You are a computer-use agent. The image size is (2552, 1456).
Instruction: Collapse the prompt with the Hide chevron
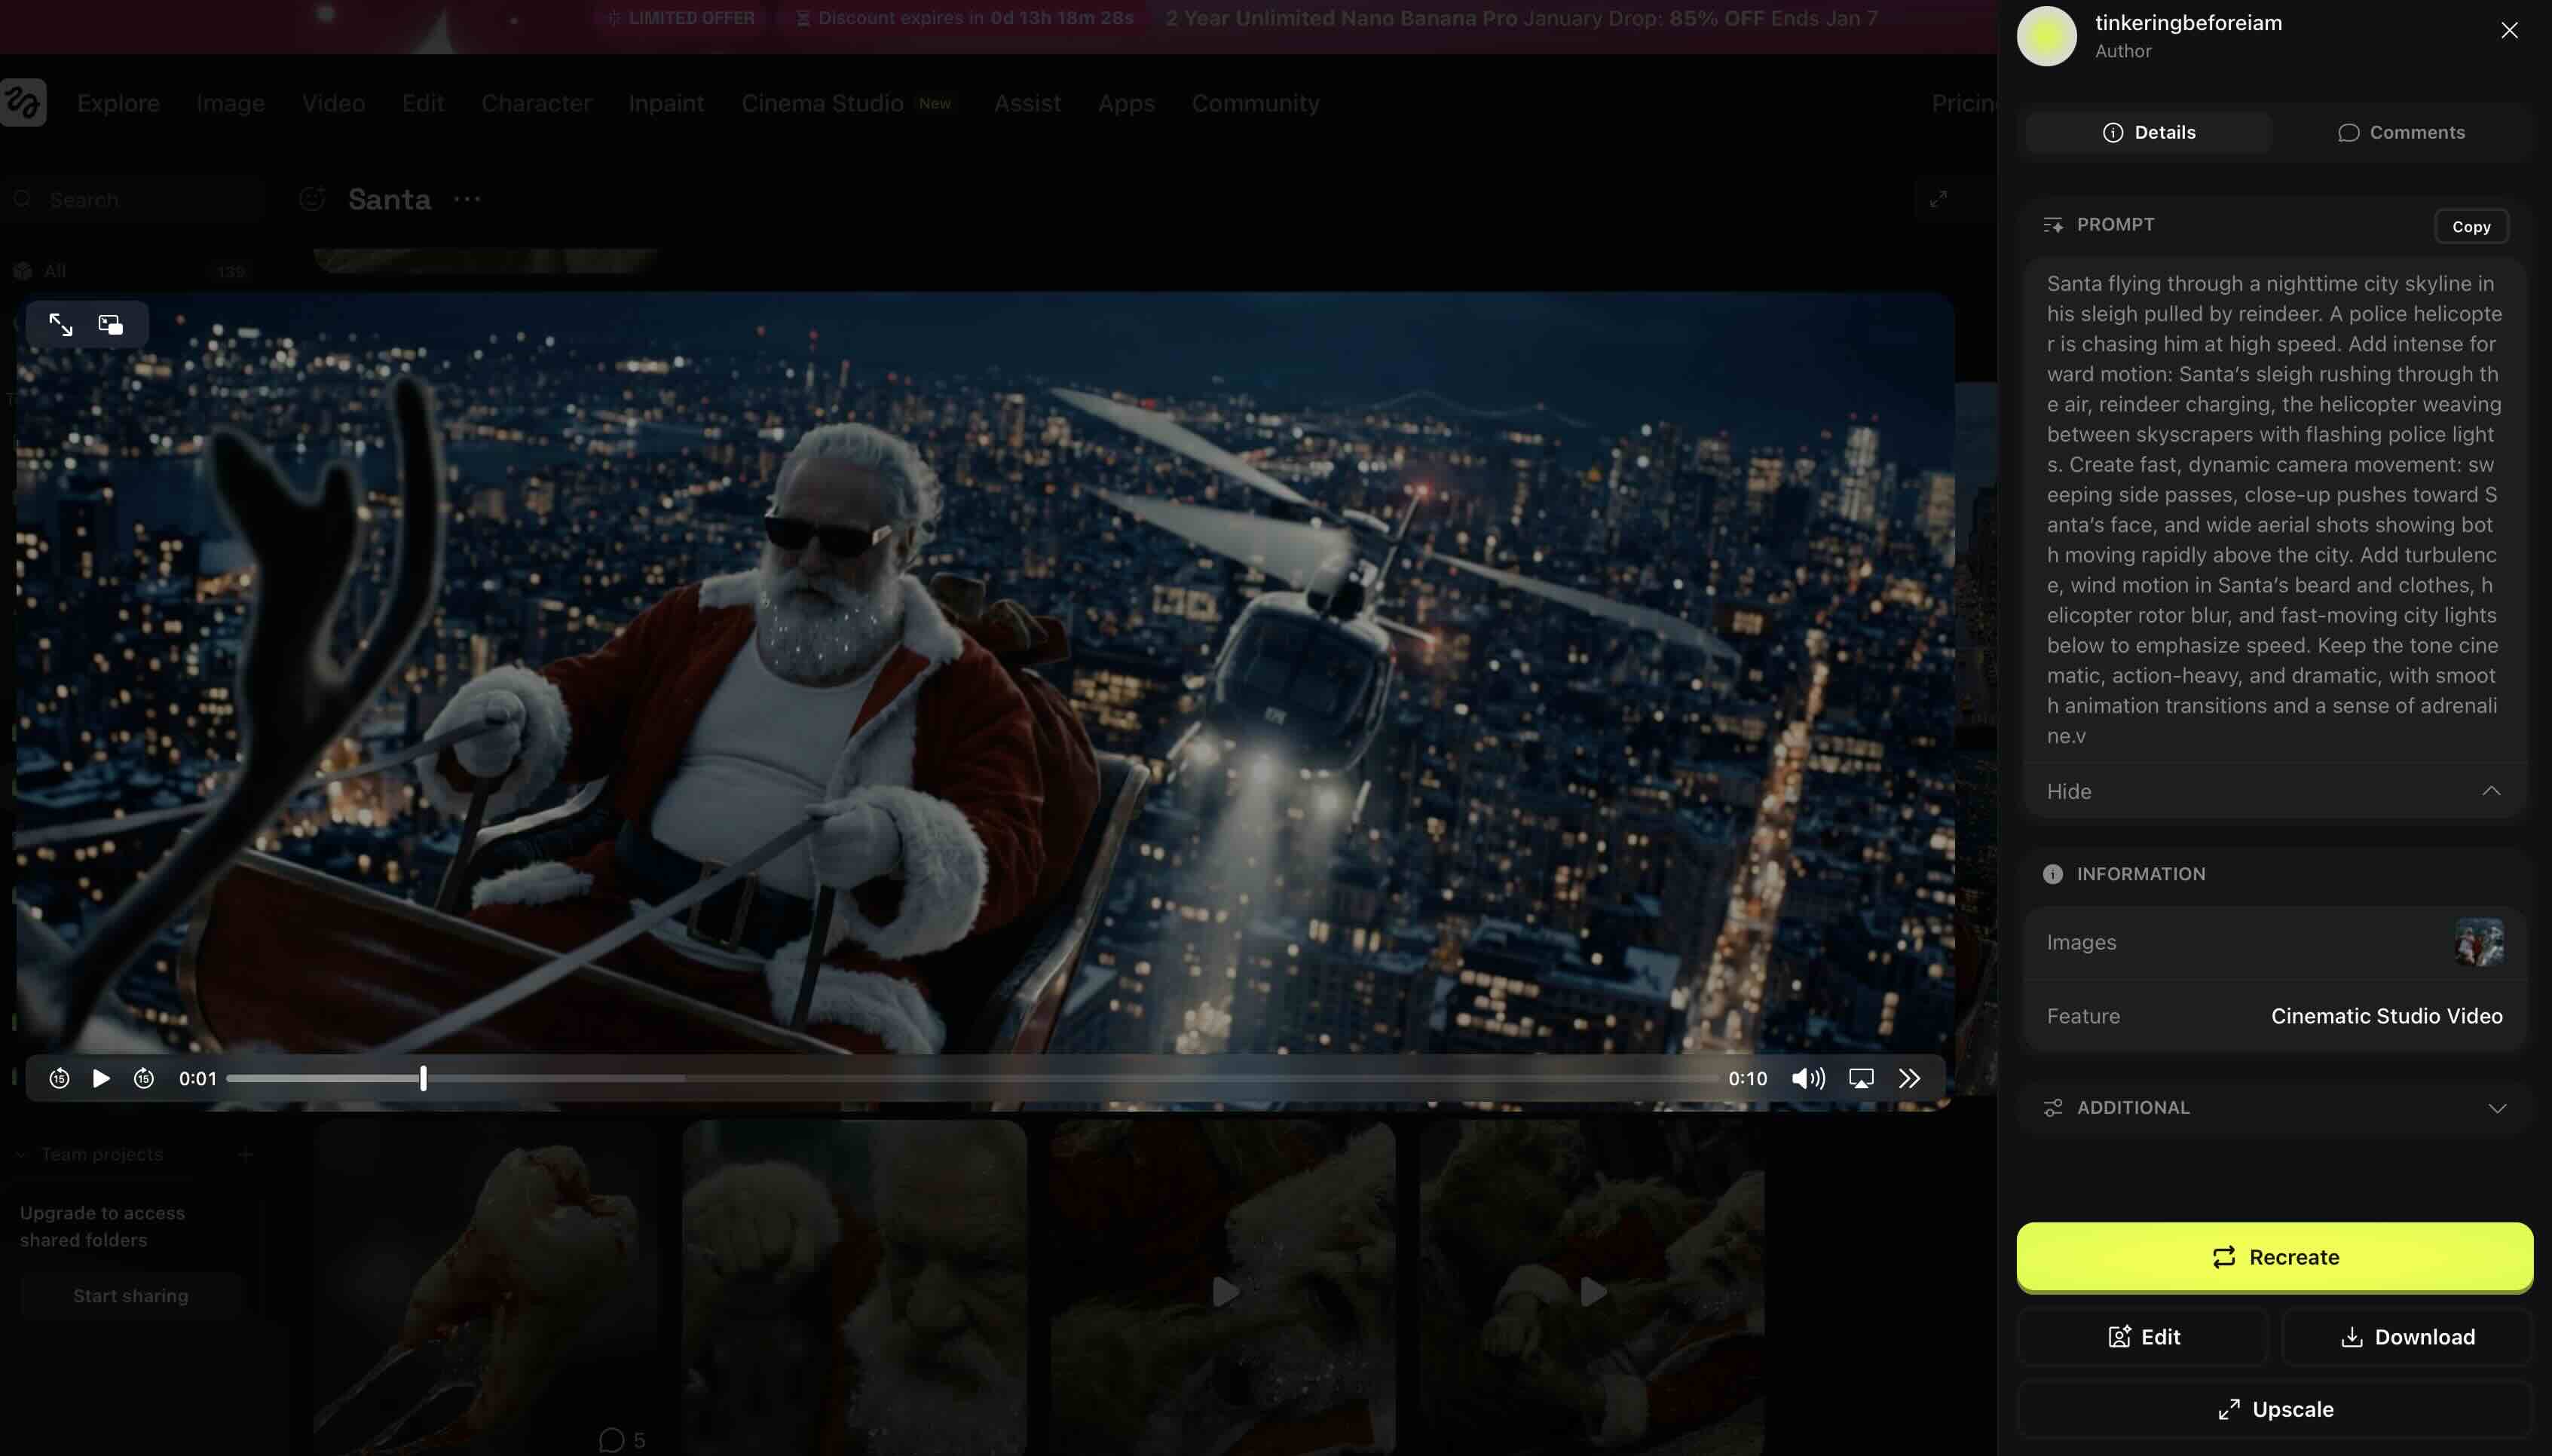point(2491,791)
